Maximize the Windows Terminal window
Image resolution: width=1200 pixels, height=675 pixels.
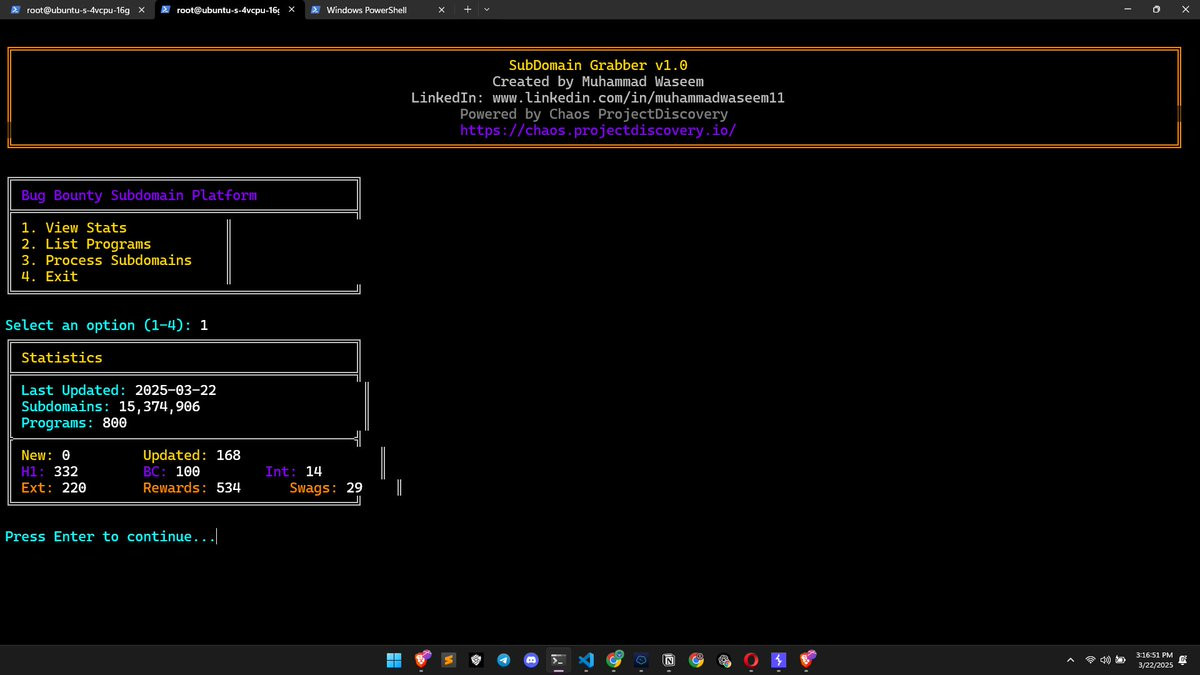coord(1156,9)
